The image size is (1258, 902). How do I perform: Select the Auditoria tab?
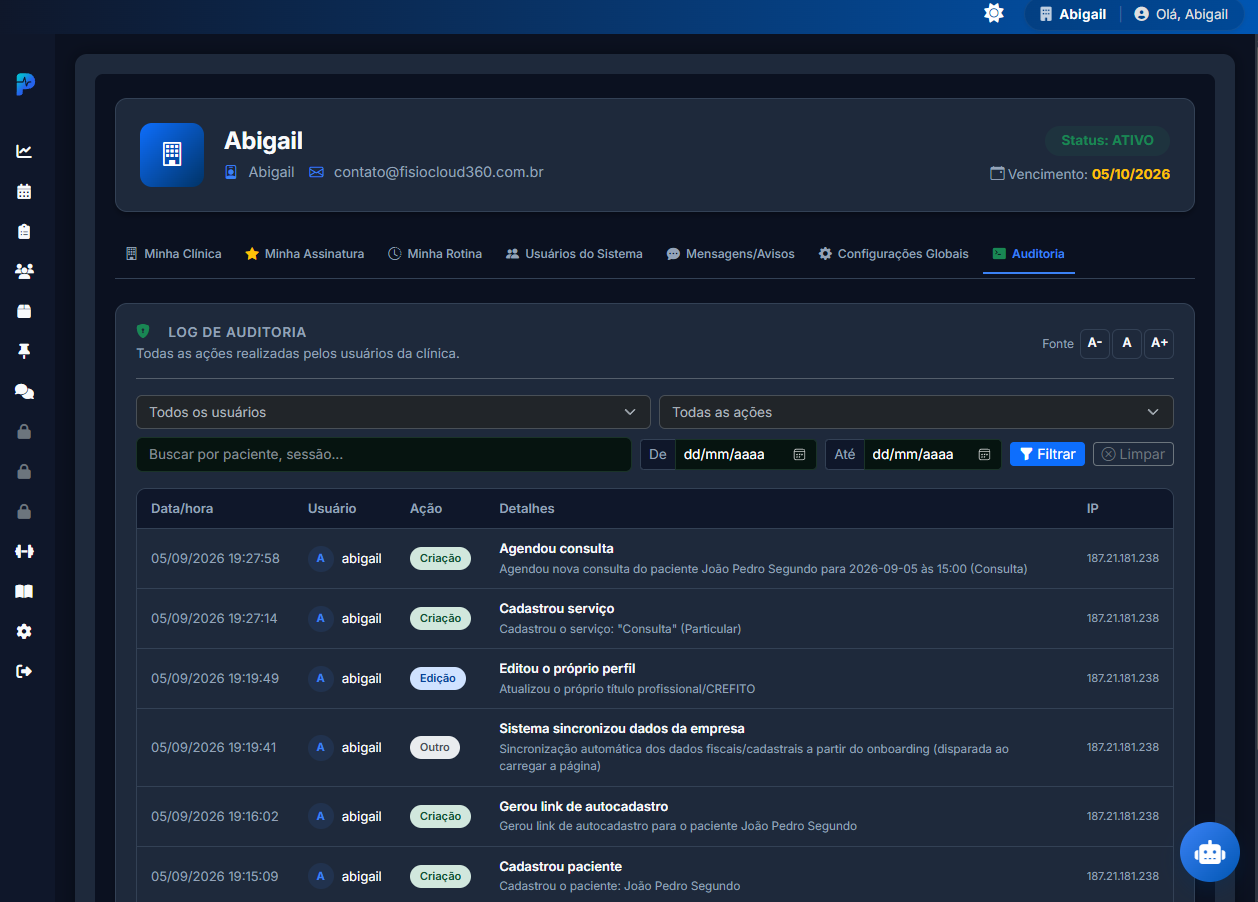(1028, 254)
